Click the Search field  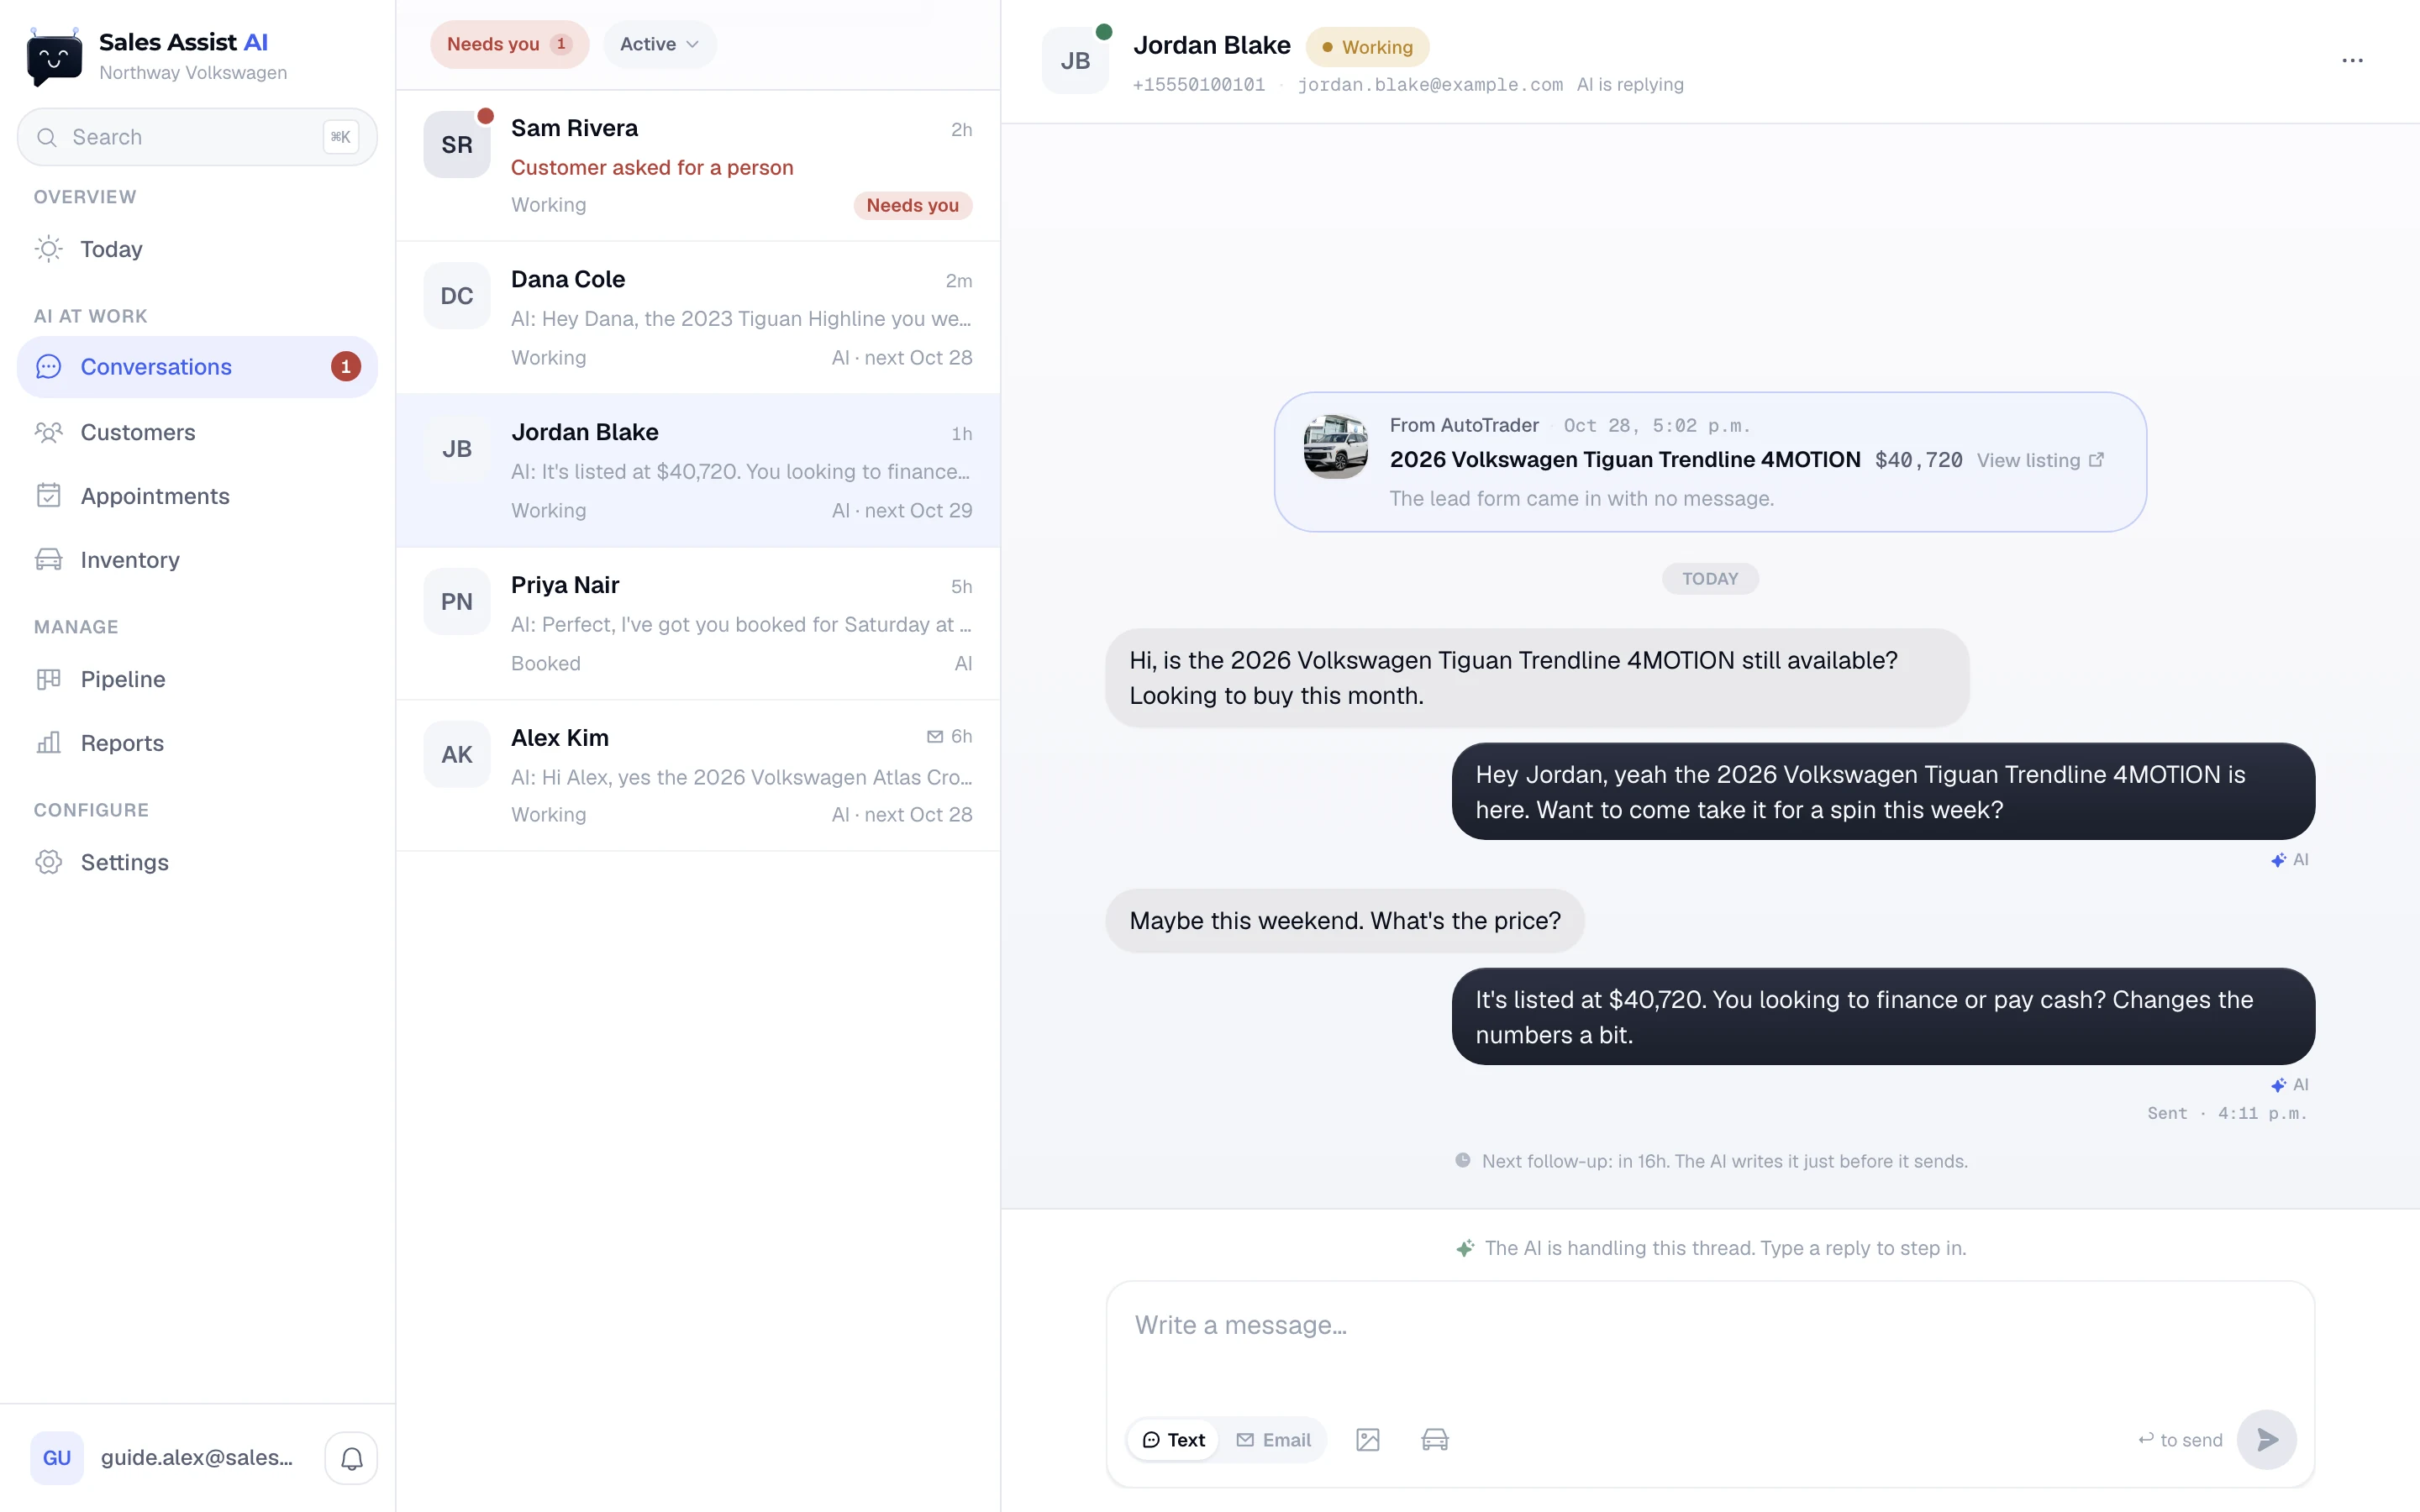tap(197, 137)
